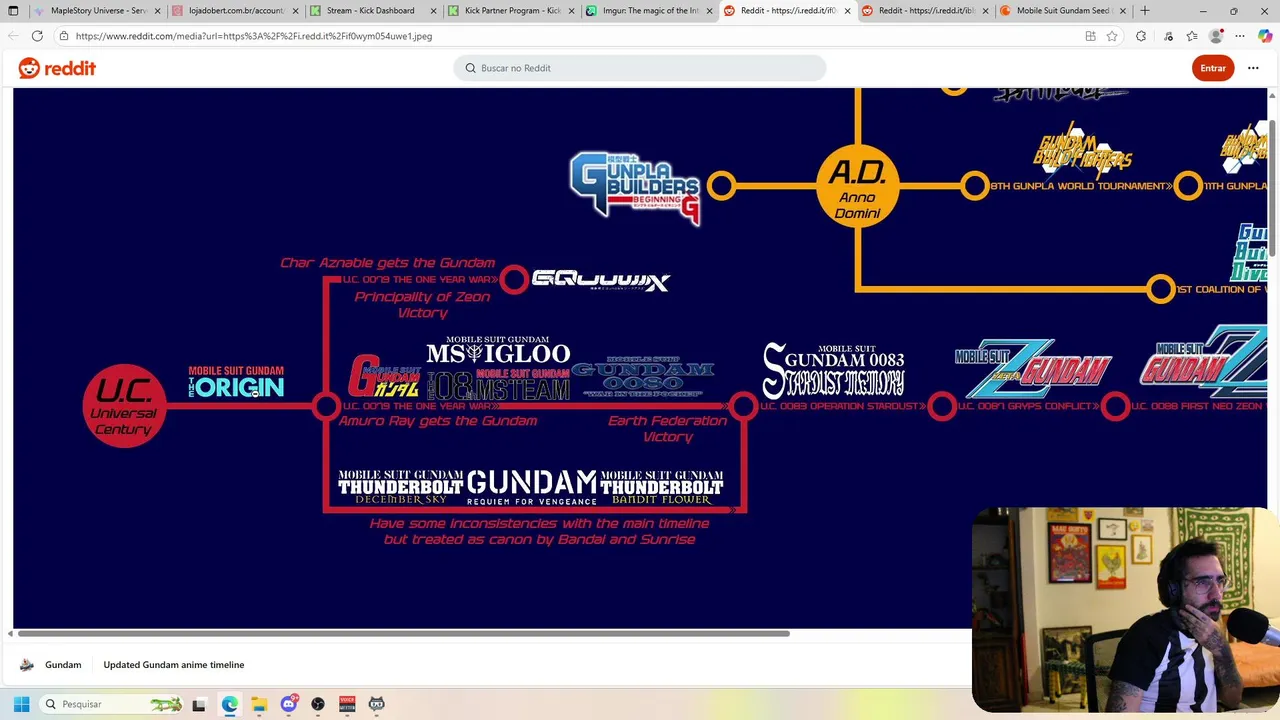This screenshot has height=720, width=1280.
Task: Open Edge Settings and more menu
Action: point(1241,36)
